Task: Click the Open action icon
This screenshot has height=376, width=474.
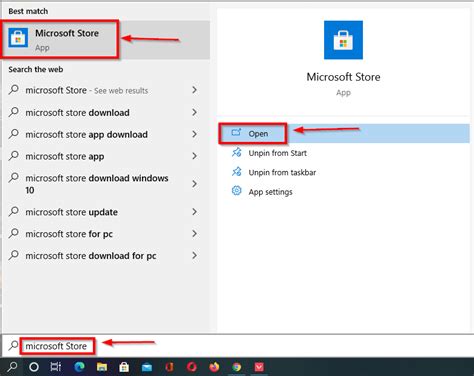Action: [236, 132]
